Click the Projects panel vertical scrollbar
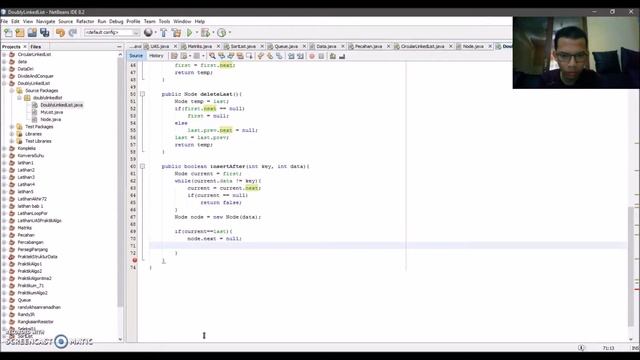This screenshot has height=360, width=640. pyautogui.click(x=120, y=182)
